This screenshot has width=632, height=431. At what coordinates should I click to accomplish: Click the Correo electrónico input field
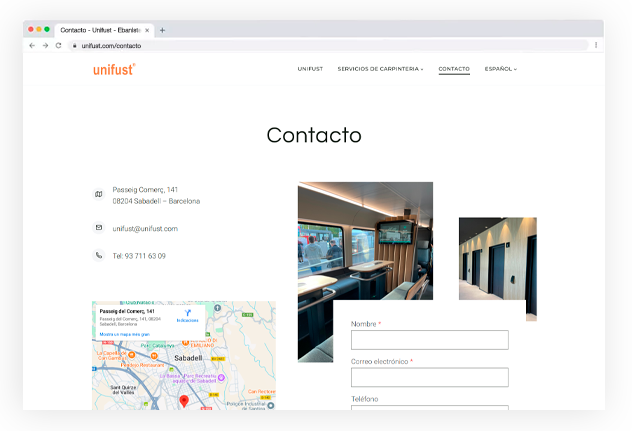(430, 377)
